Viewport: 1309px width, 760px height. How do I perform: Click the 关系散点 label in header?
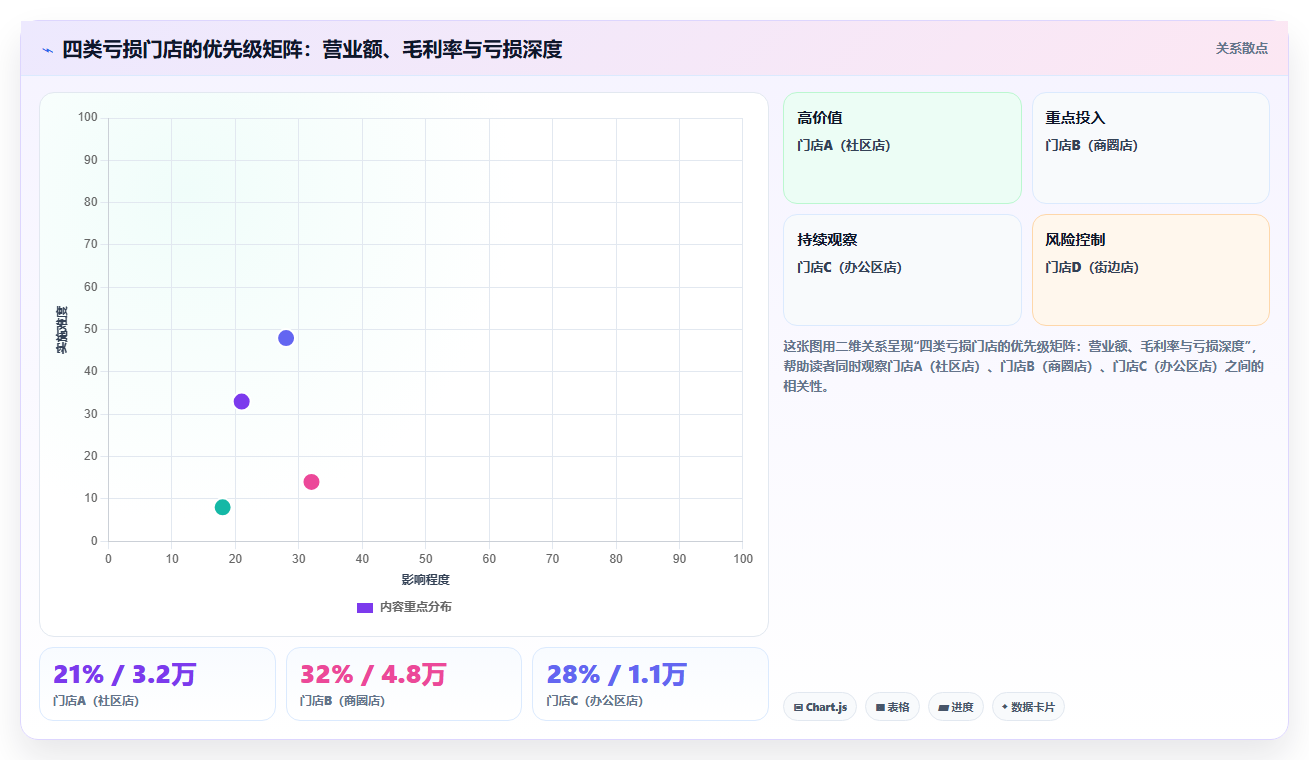click(x=1241, y=48)
